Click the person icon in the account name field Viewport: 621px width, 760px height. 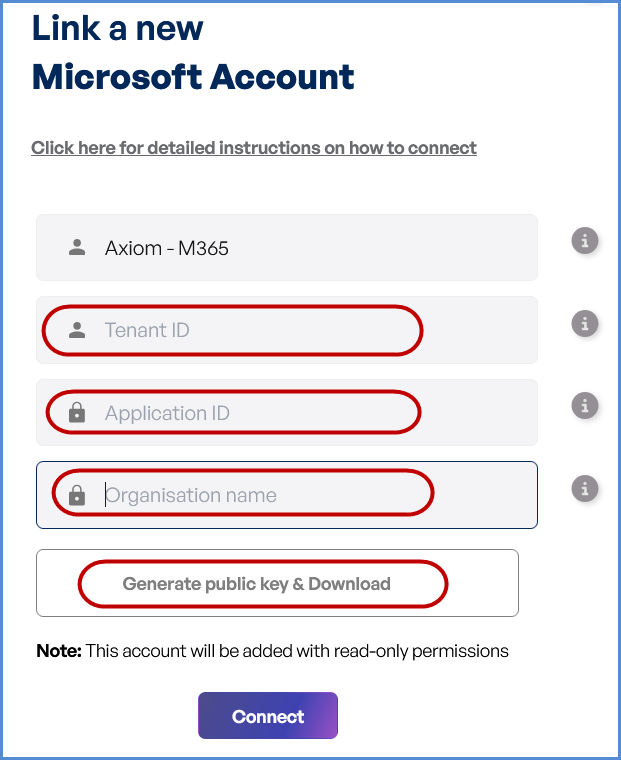click(x=77, y=247)
